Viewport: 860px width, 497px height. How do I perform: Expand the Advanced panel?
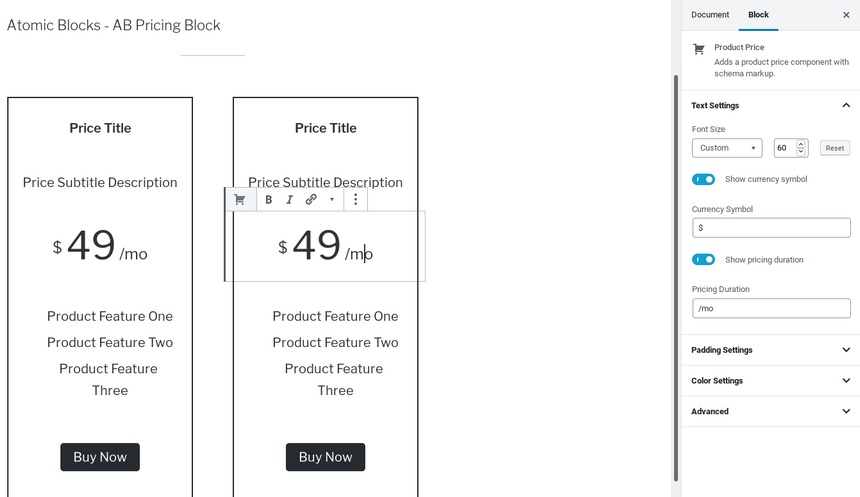click(x=771, y=411)
